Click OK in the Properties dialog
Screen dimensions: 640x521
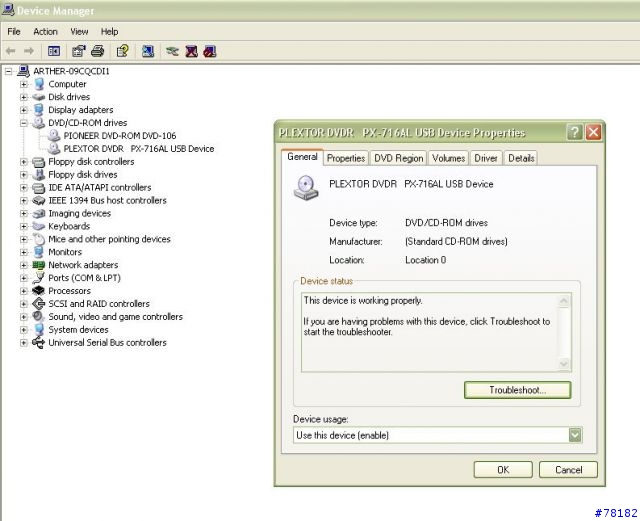pyautogui.click(x=503, y=470)
